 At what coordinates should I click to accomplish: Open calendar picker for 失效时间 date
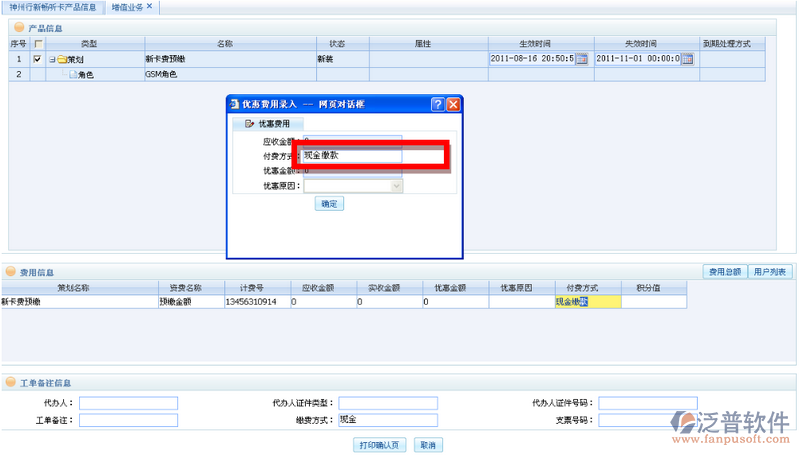pos(687,59)
